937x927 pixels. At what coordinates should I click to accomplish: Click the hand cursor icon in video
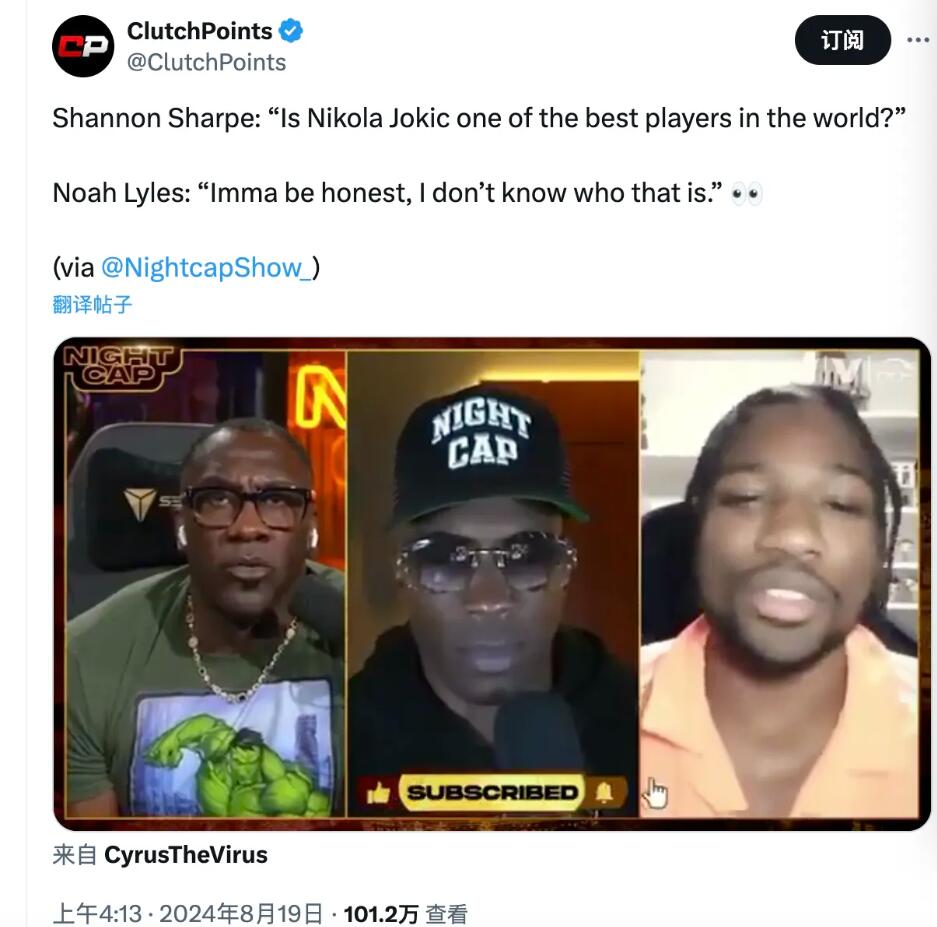(655, 794)
